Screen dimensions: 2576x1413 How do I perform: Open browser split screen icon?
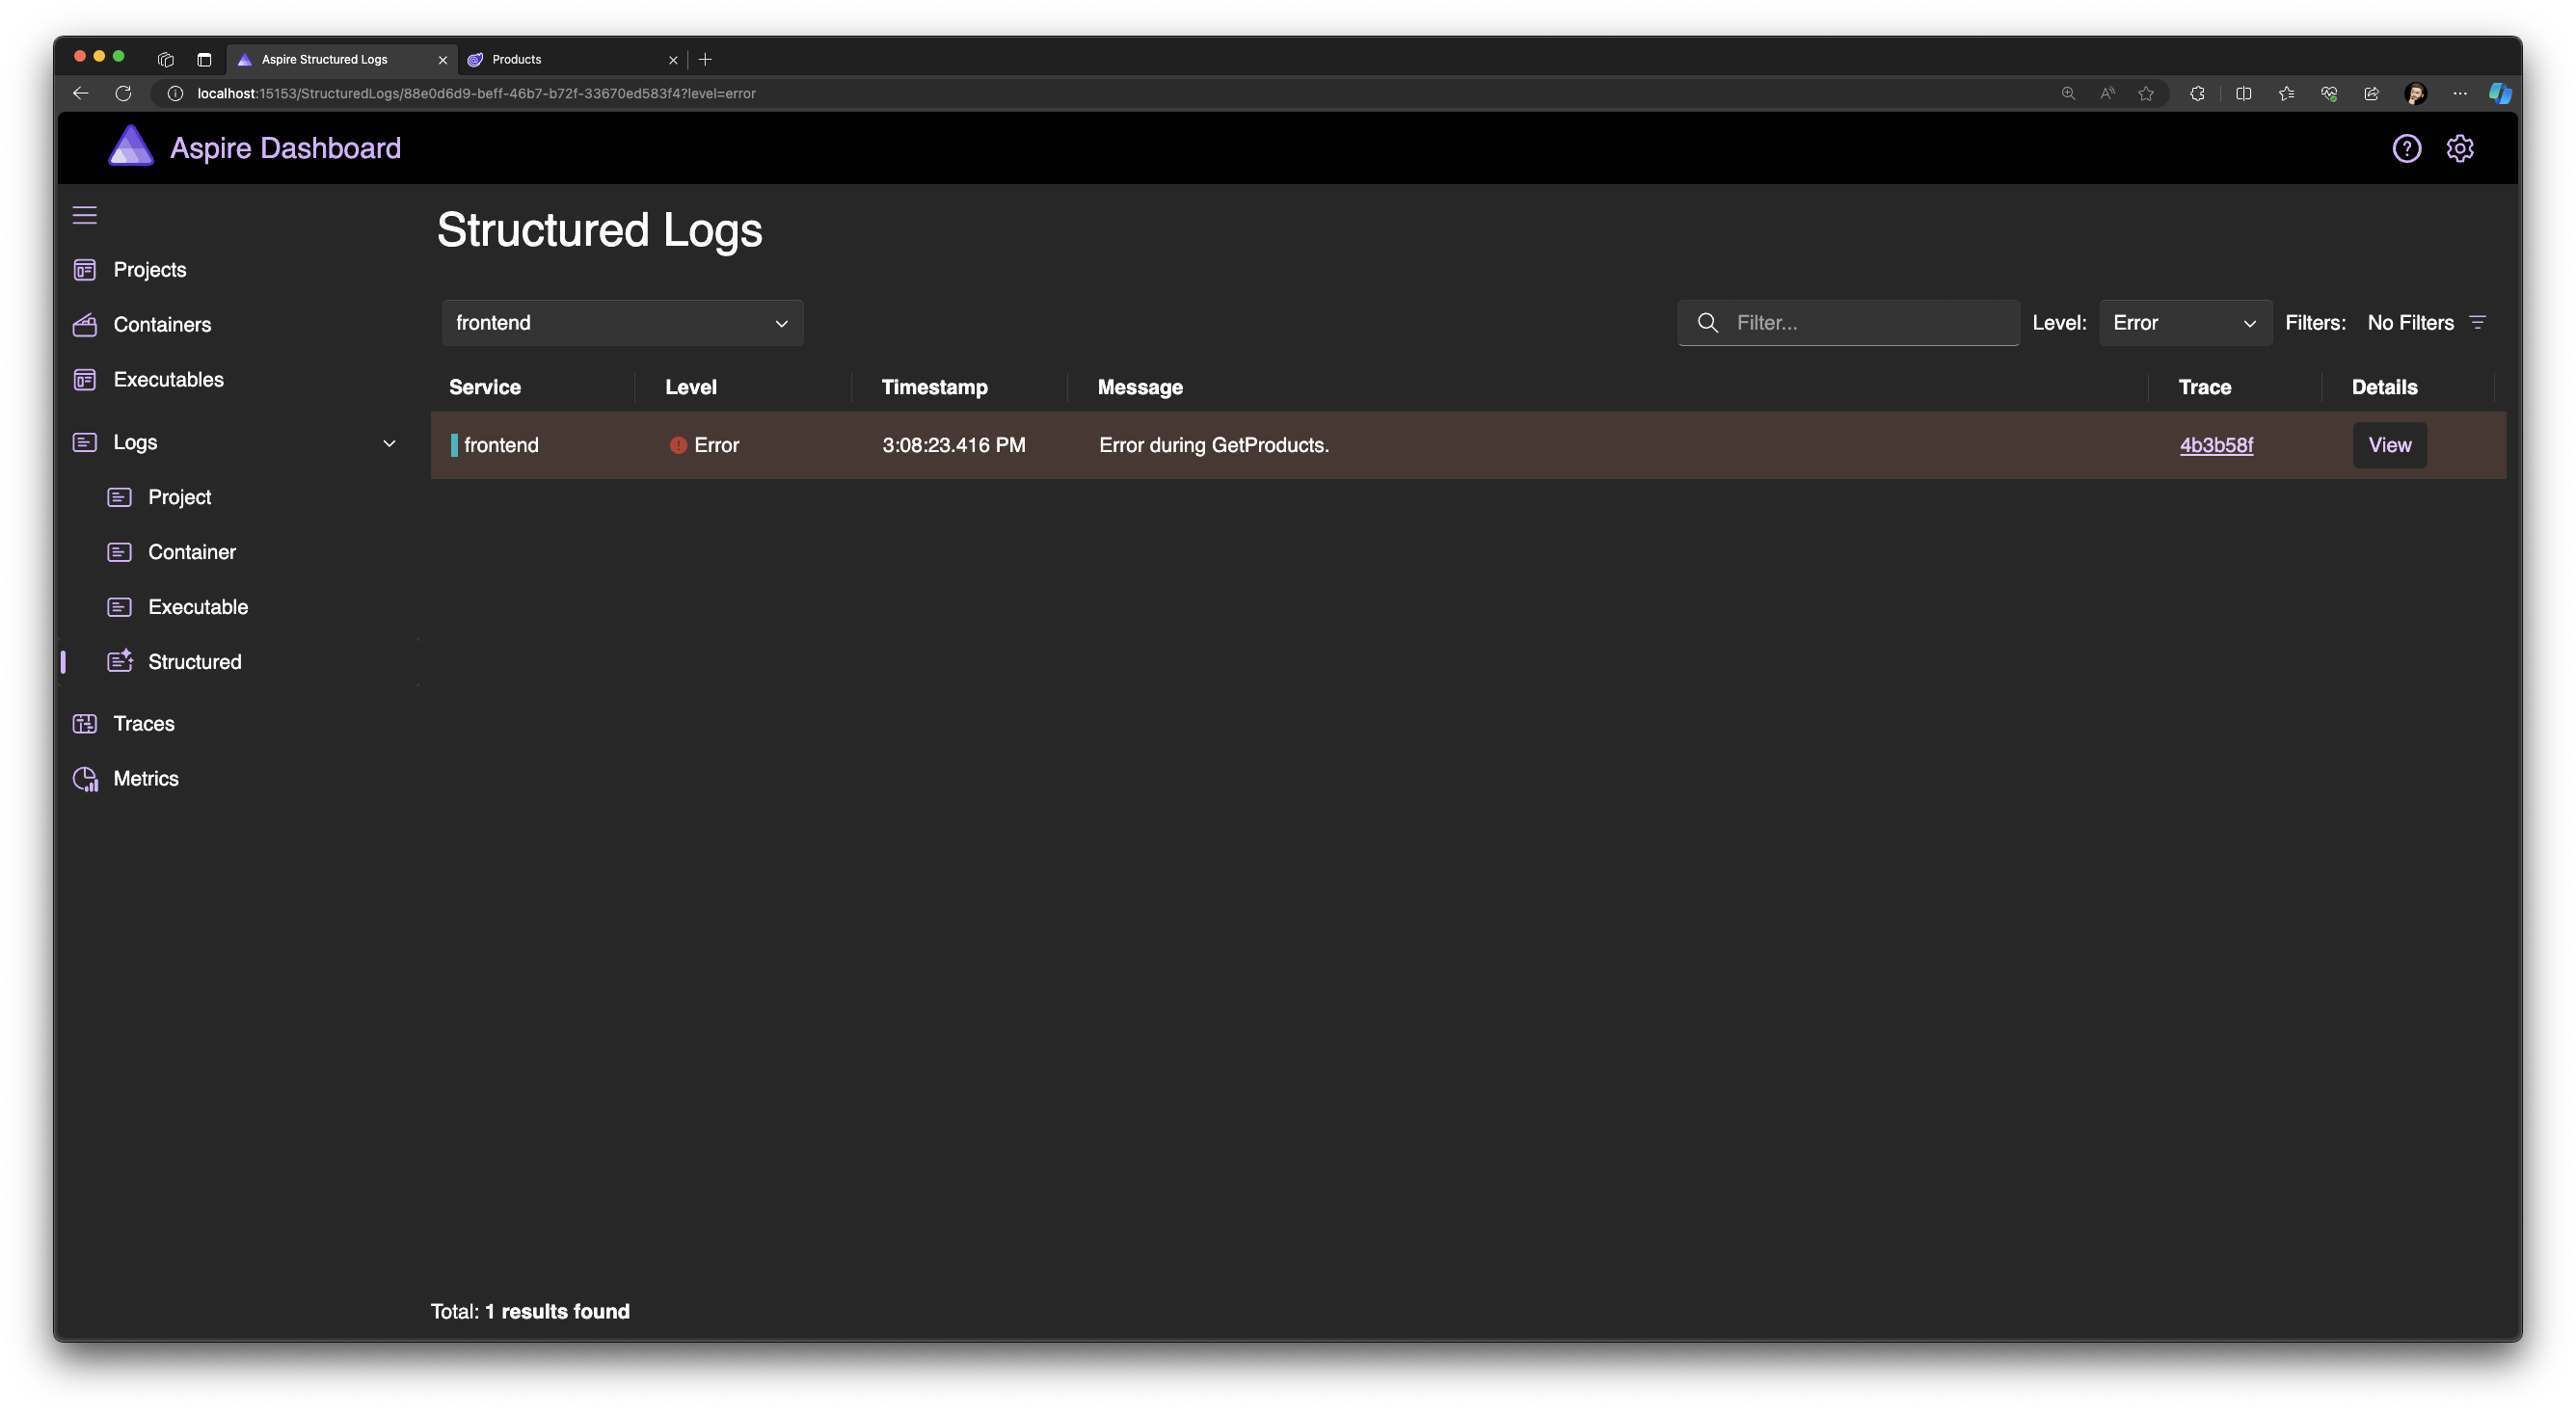point(2244,93)
